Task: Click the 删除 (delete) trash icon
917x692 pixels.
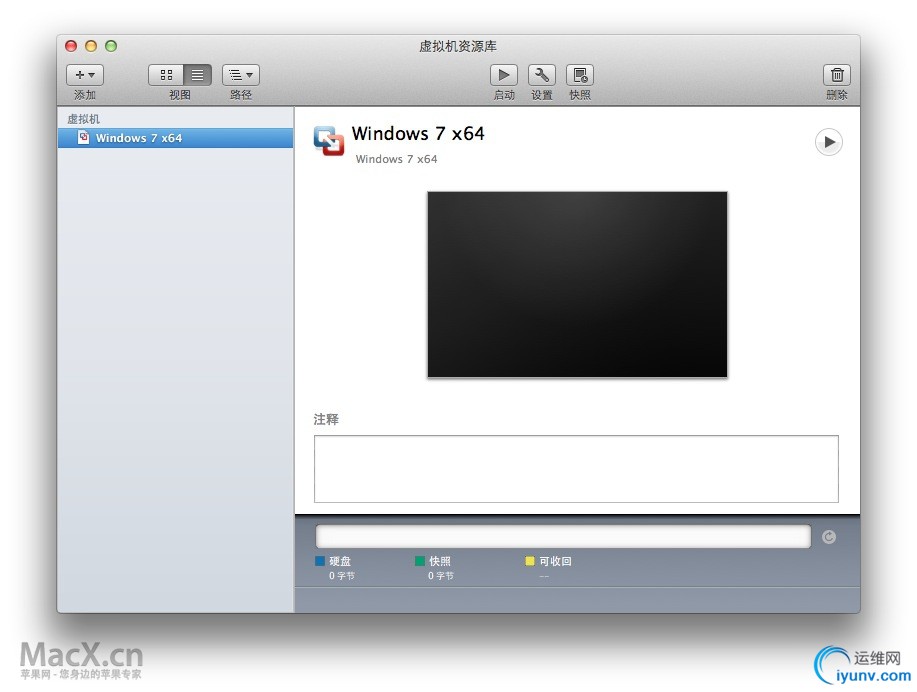Action: 837,75
